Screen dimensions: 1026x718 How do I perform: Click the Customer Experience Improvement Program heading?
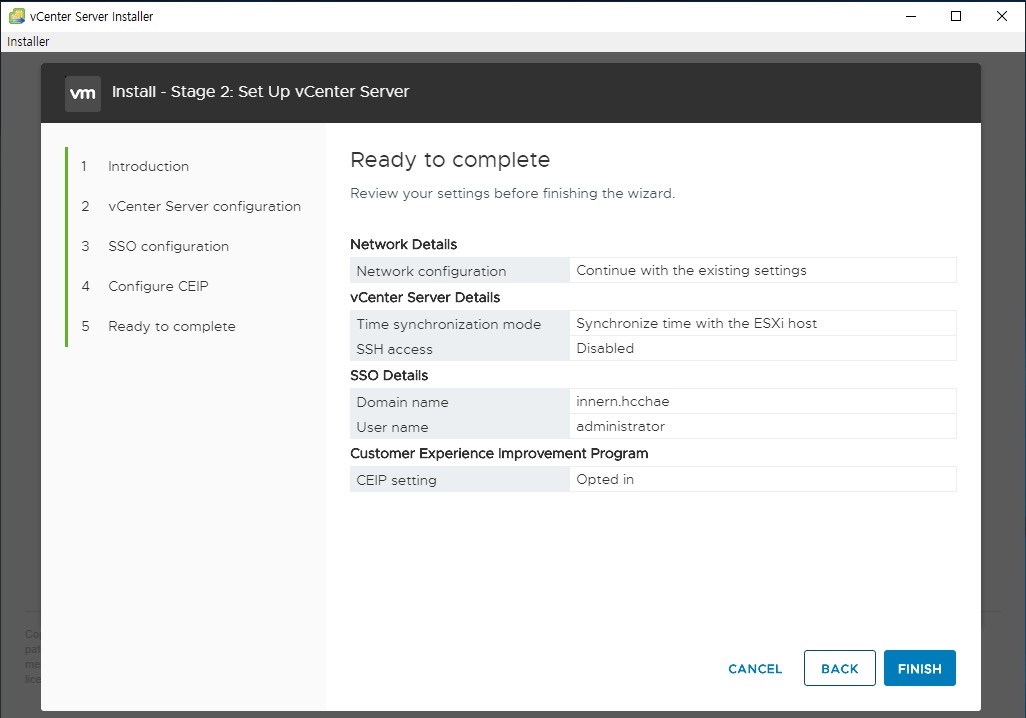tap(499, 453)
